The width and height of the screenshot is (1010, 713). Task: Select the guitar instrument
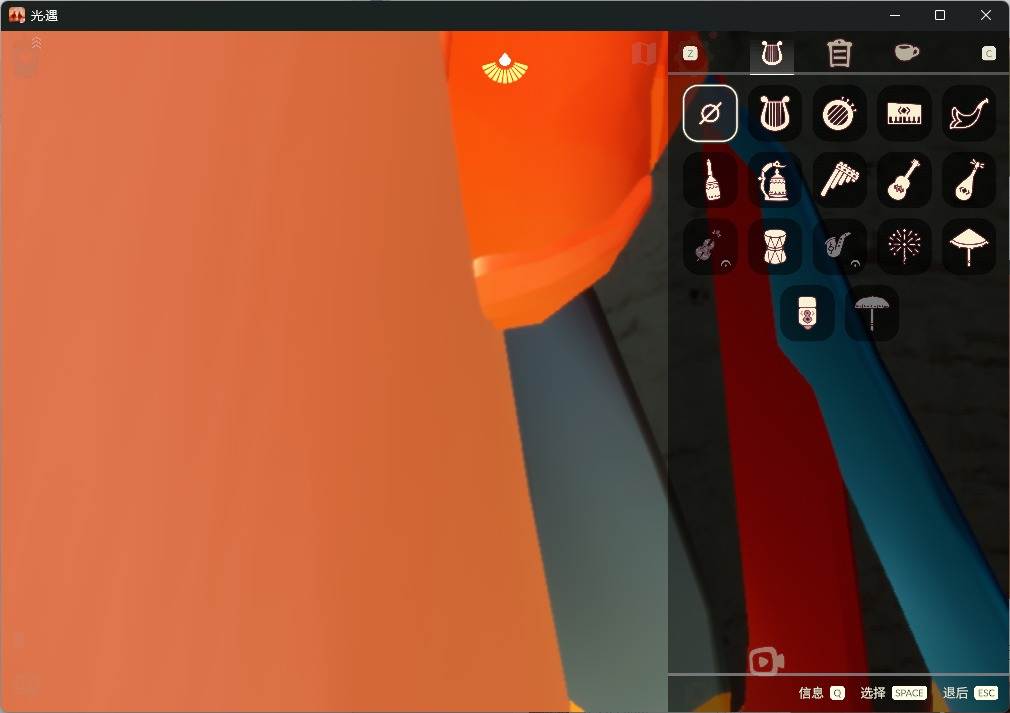(904, 180)
